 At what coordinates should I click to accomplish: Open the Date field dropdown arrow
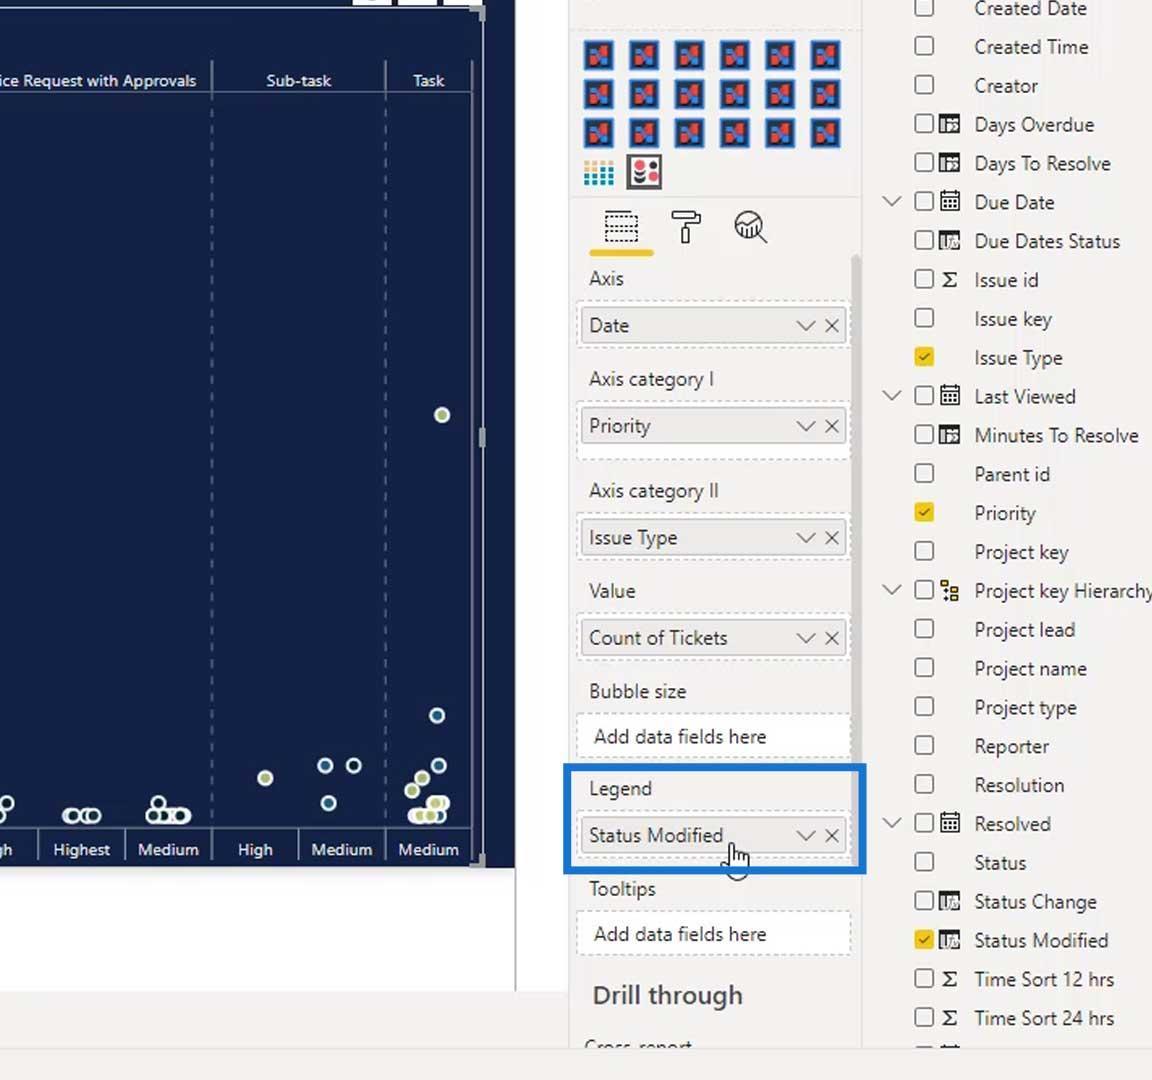(806, 325)
